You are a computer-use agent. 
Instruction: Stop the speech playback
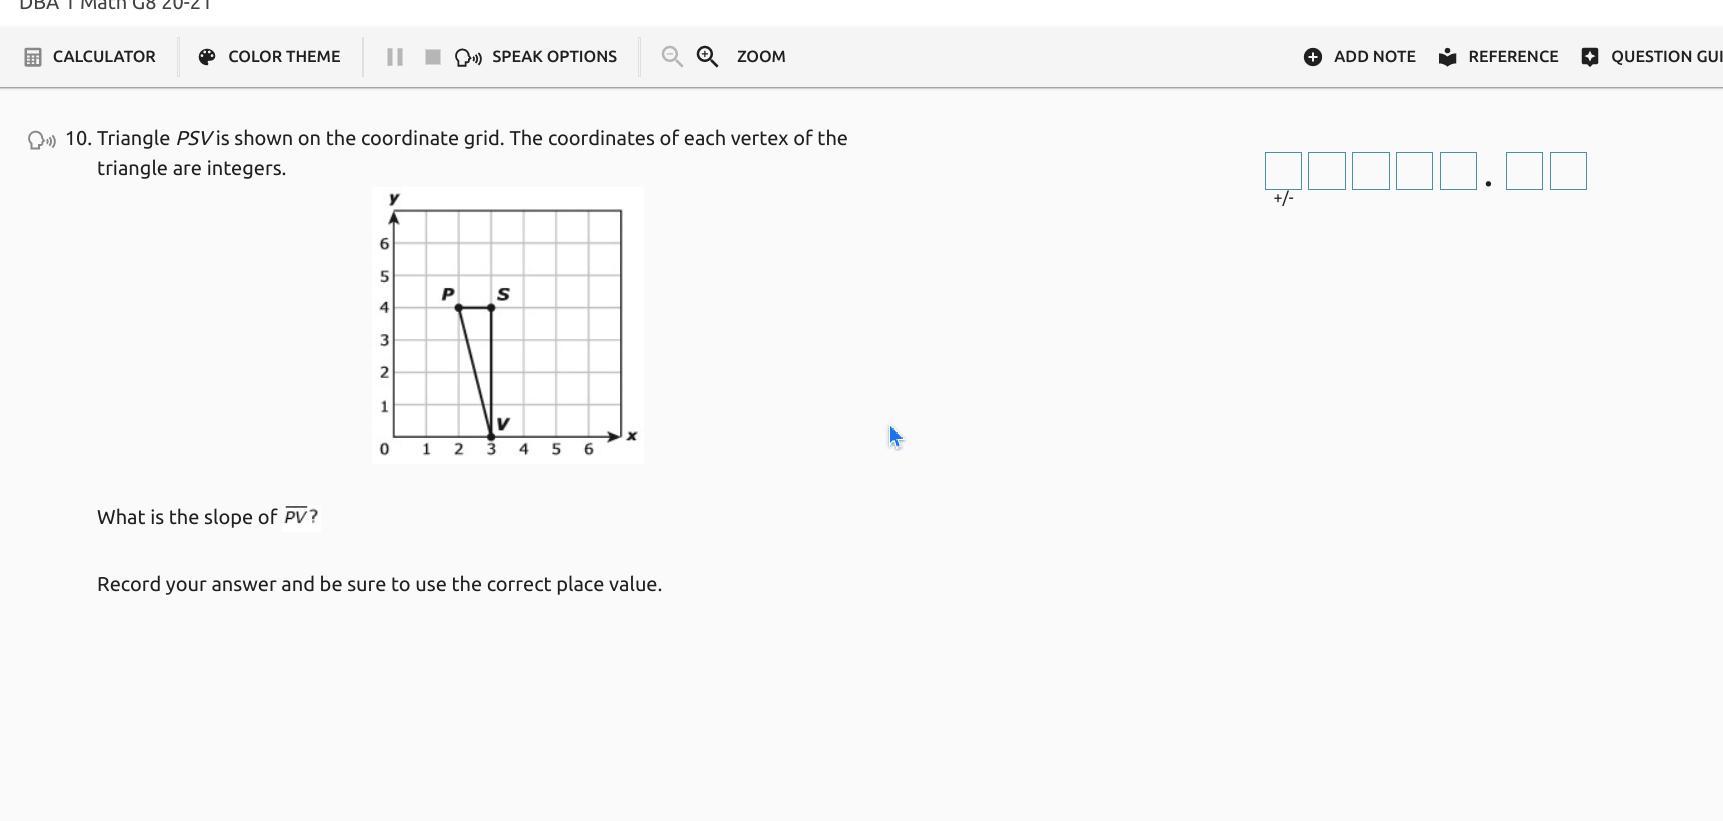tap(433, 57)
